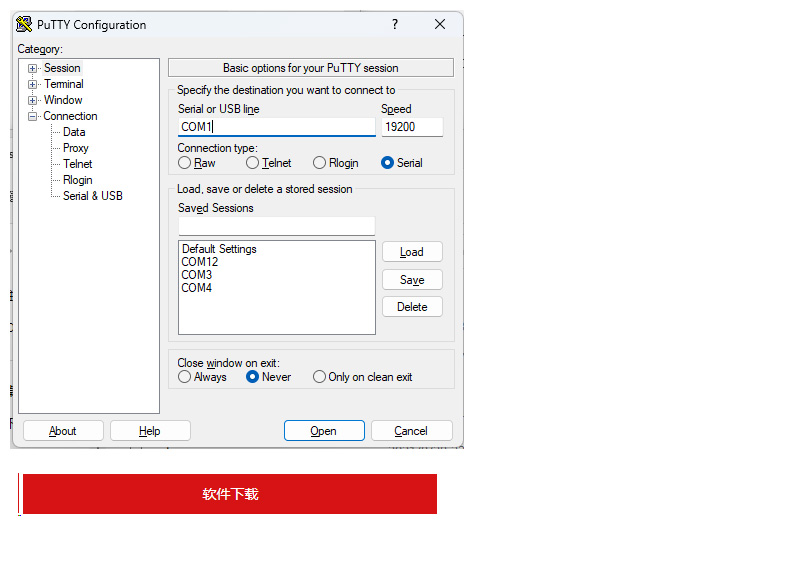Select Window category in tree

click(x=63, y=100)
